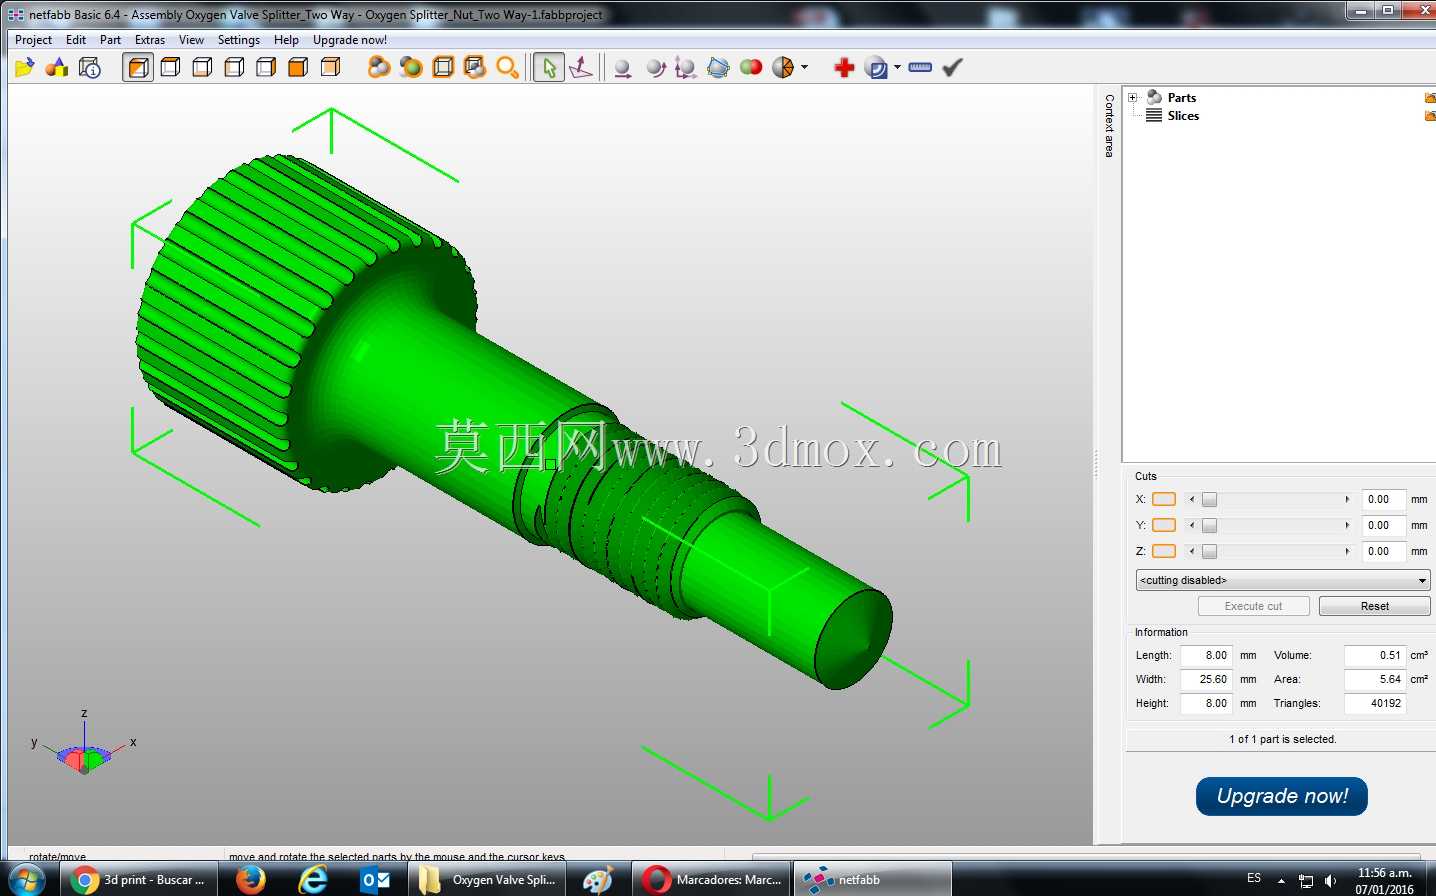The height and width of the screenshot is (896, 1436).
Task: Select Slices in the project tree
Action: tap(1183, 116)
